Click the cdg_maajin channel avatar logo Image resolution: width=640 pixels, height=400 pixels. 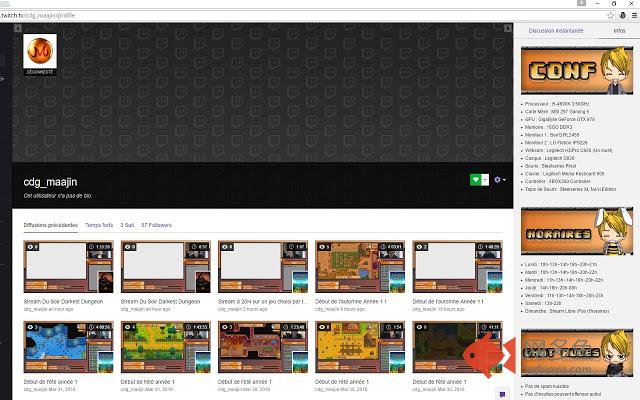click(x=40, y=51)
